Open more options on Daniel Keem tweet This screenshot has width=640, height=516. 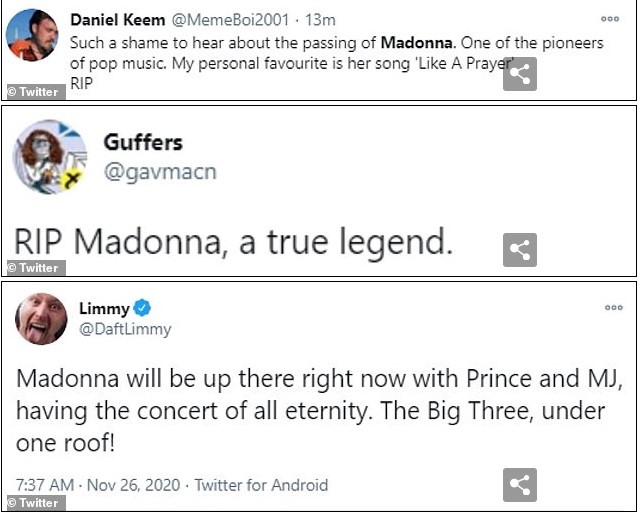(x=610, y=18)
